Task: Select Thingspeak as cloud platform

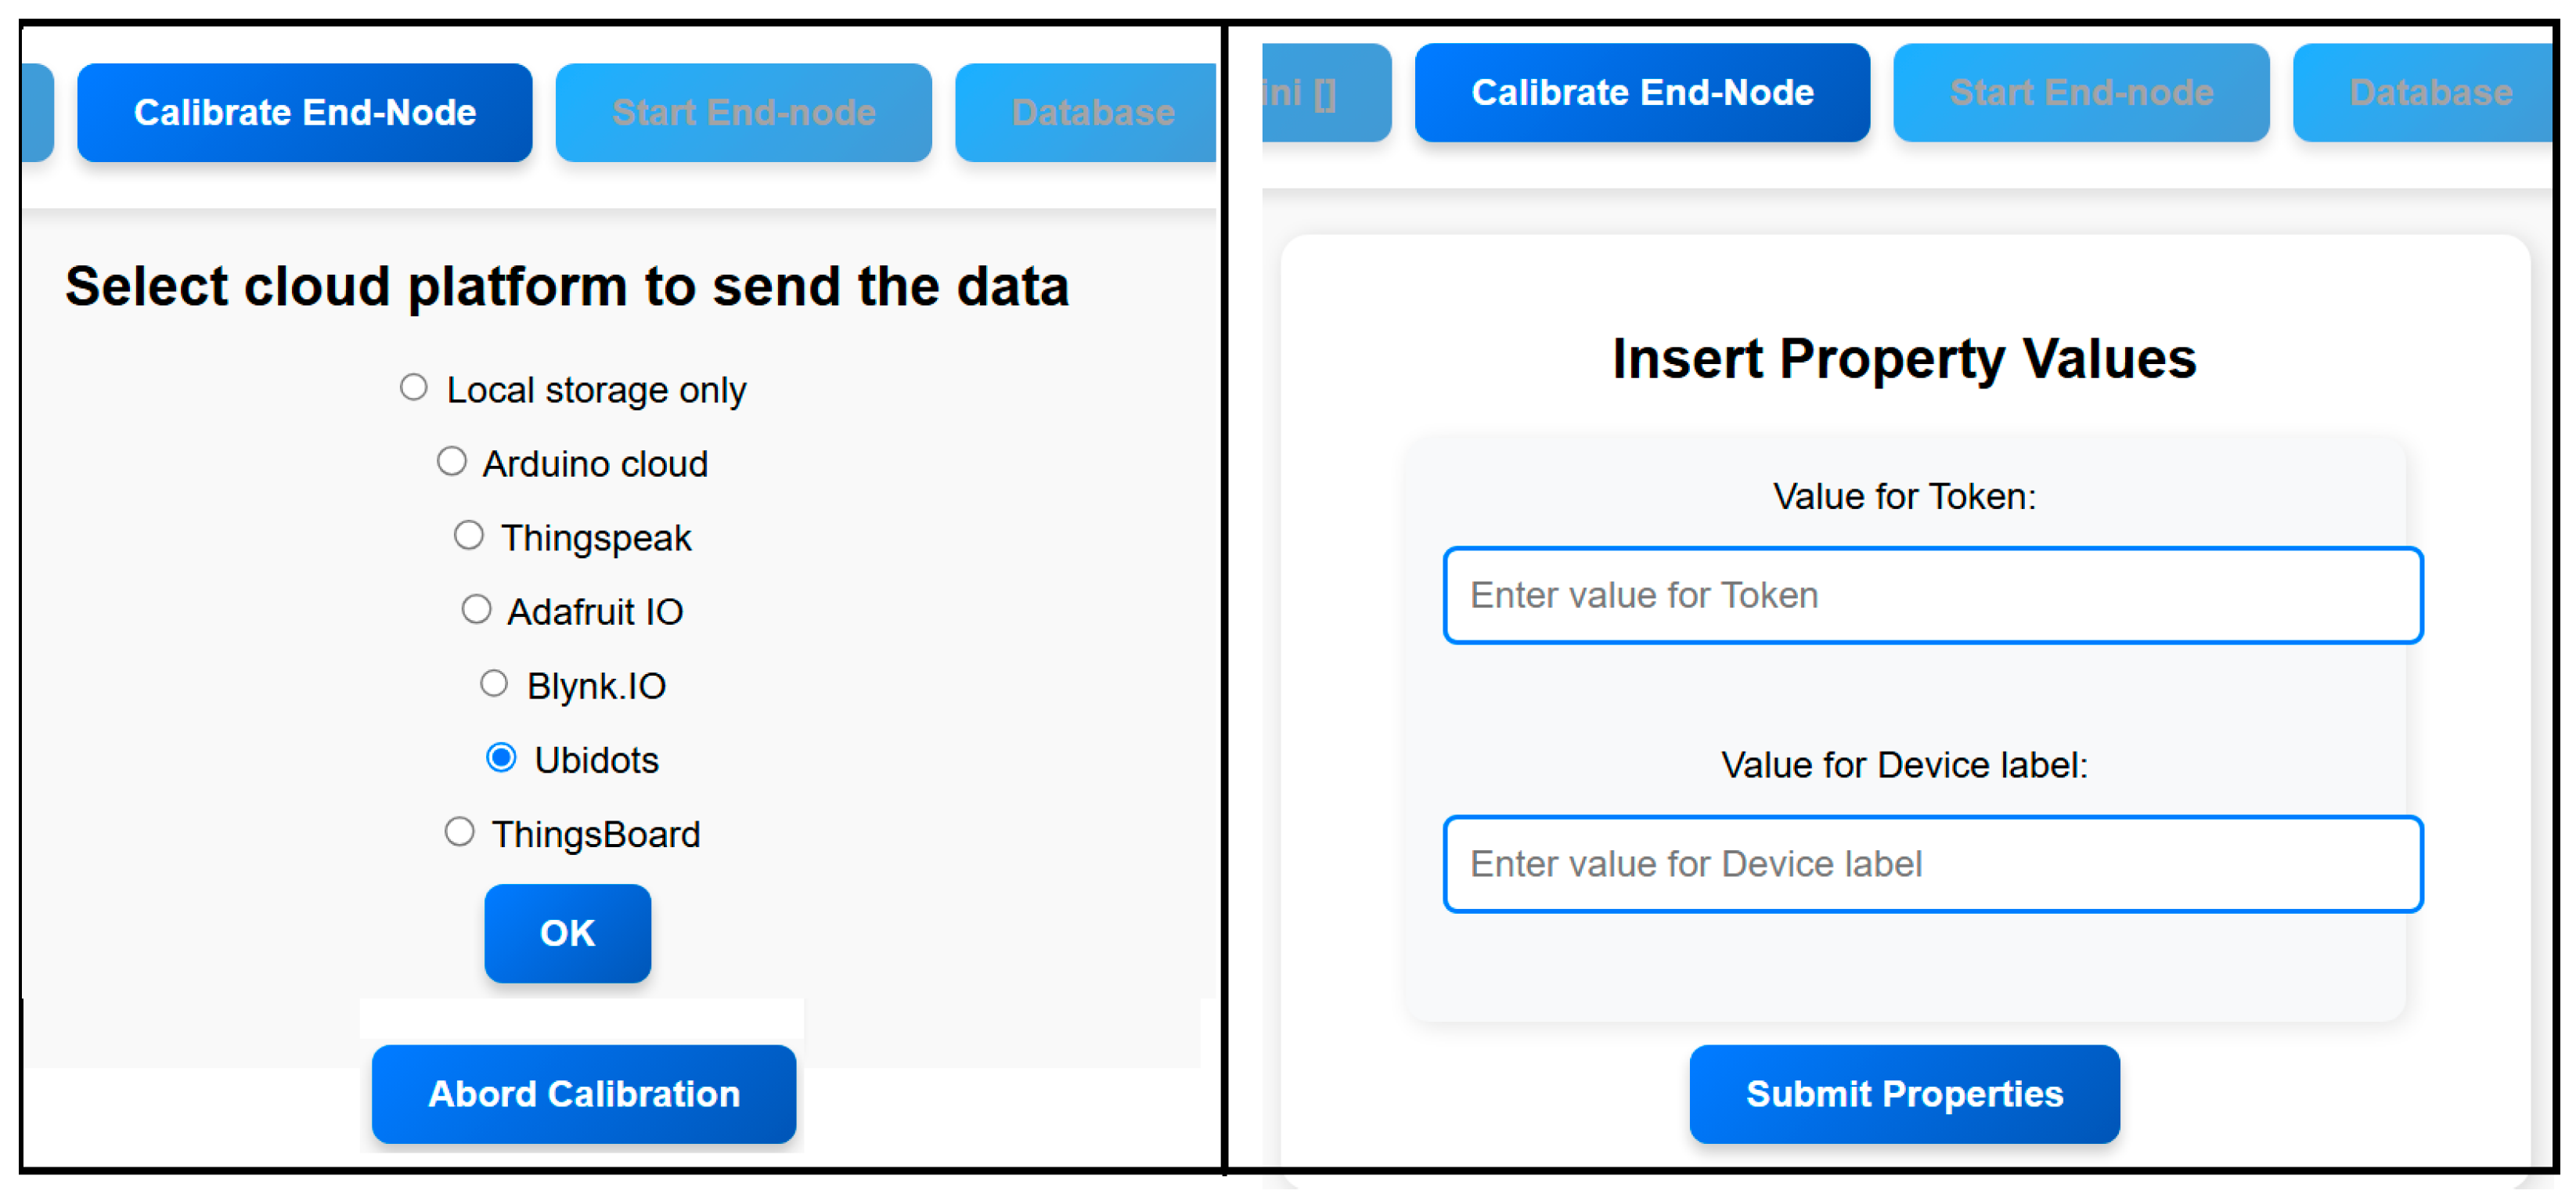Action: tap(469, 536)
